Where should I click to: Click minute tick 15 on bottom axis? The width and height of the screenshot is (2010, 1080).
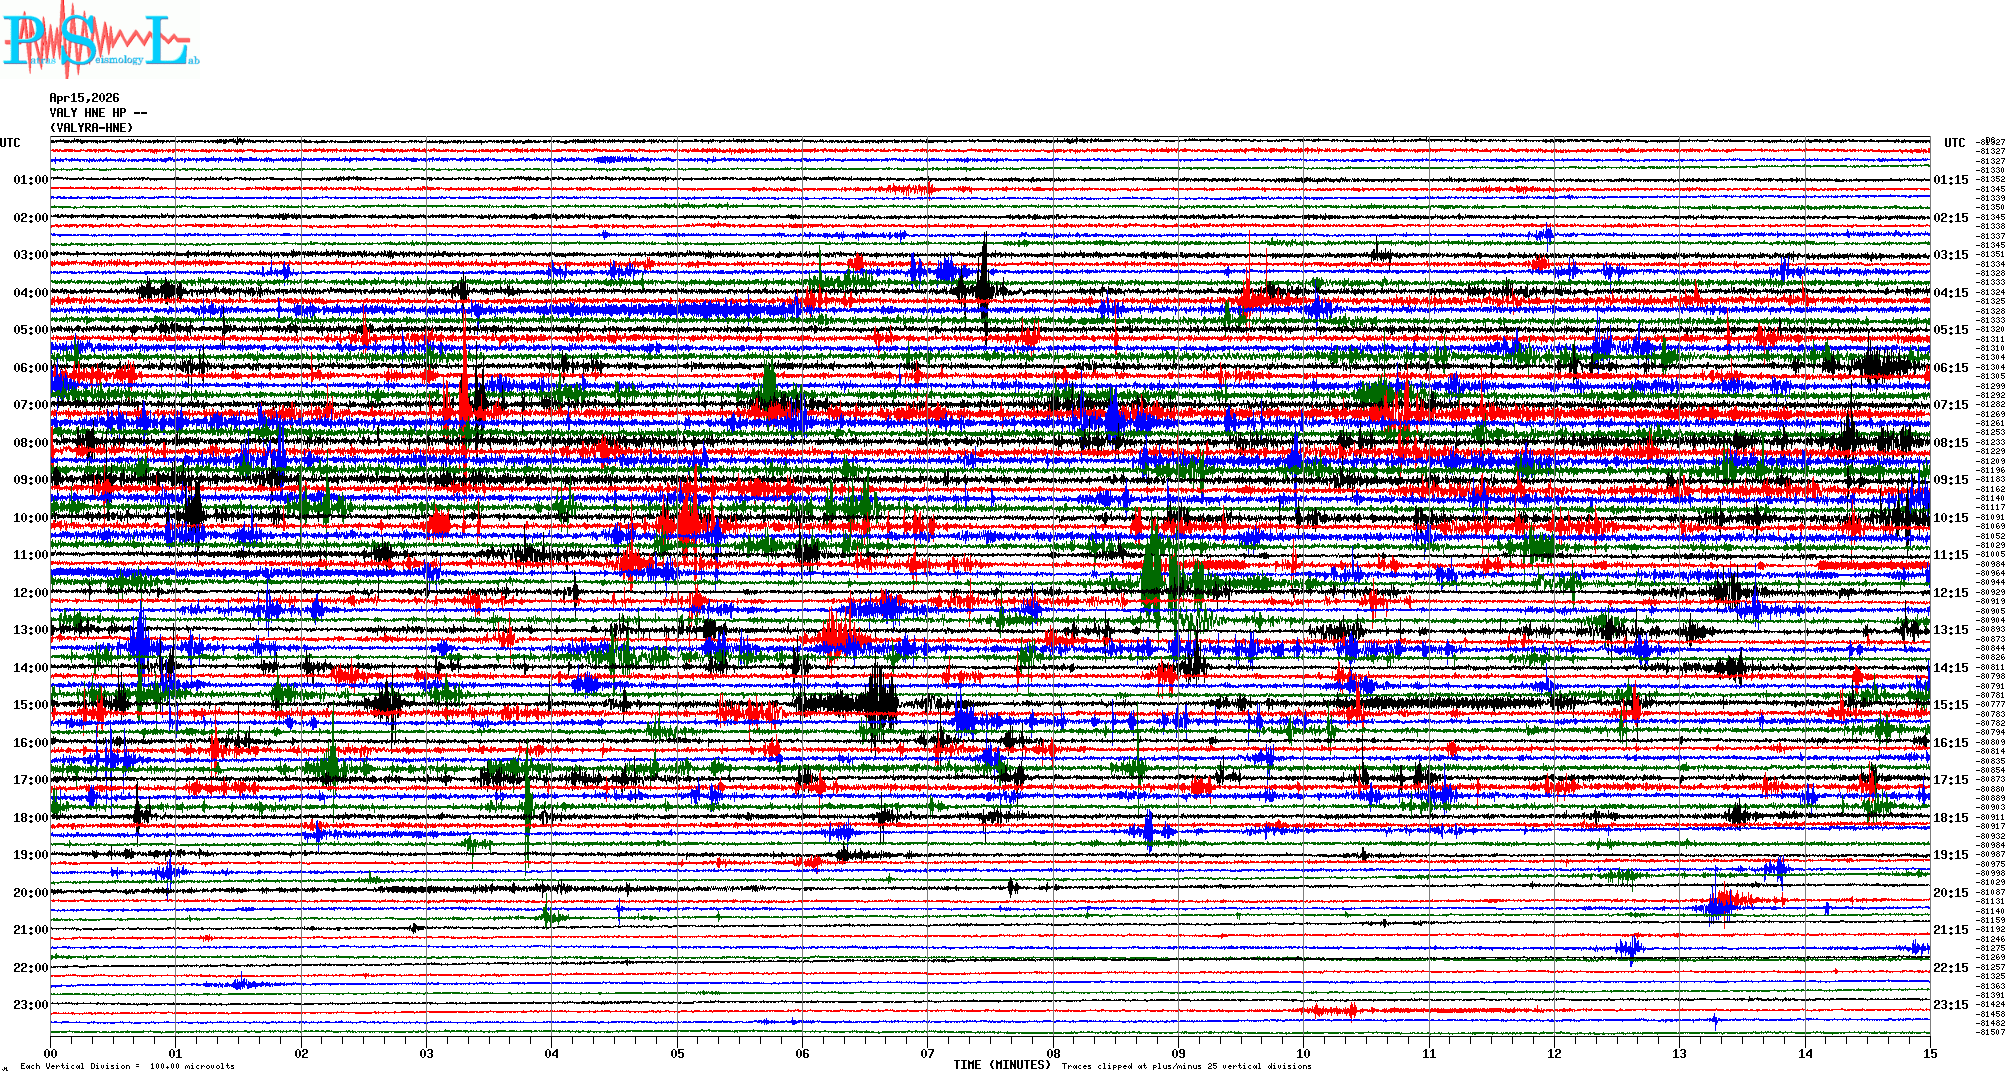pos(1929,1053)
